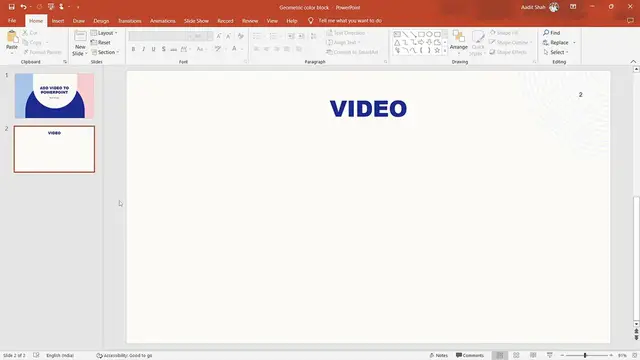Undo the last action
The width and height of the screenshot is (640, 360).
(23, 7)
